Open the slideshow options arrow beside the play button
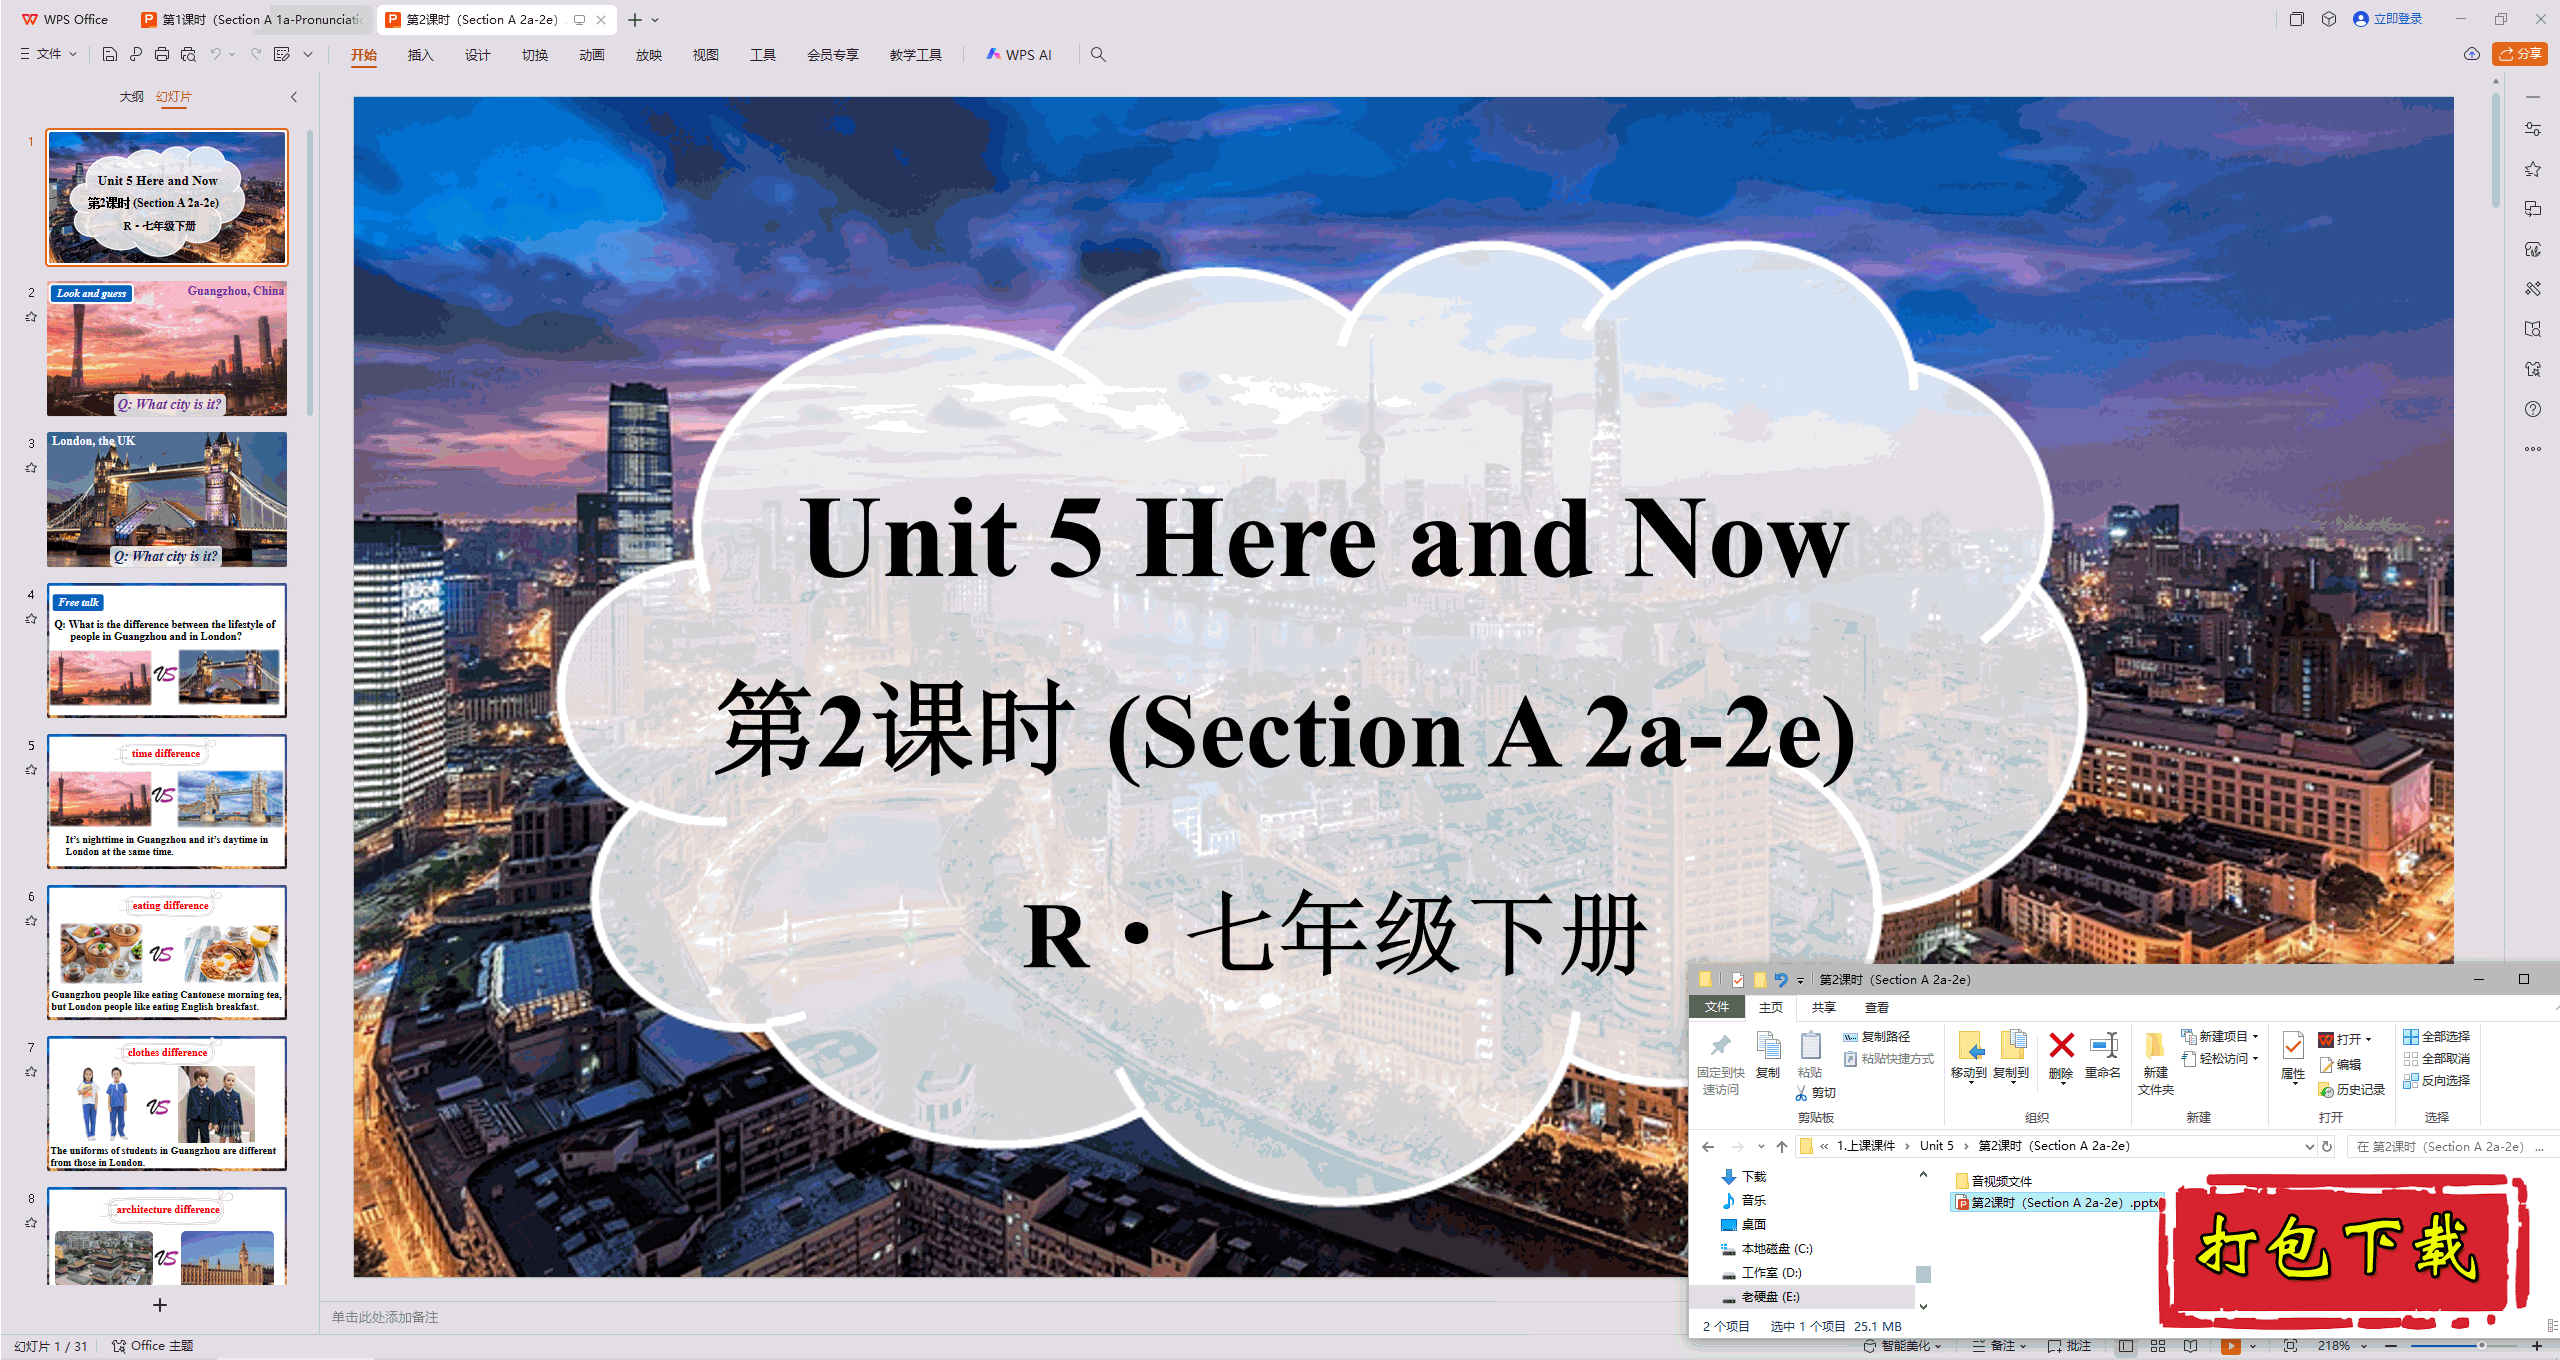 pos(2253,1346)
